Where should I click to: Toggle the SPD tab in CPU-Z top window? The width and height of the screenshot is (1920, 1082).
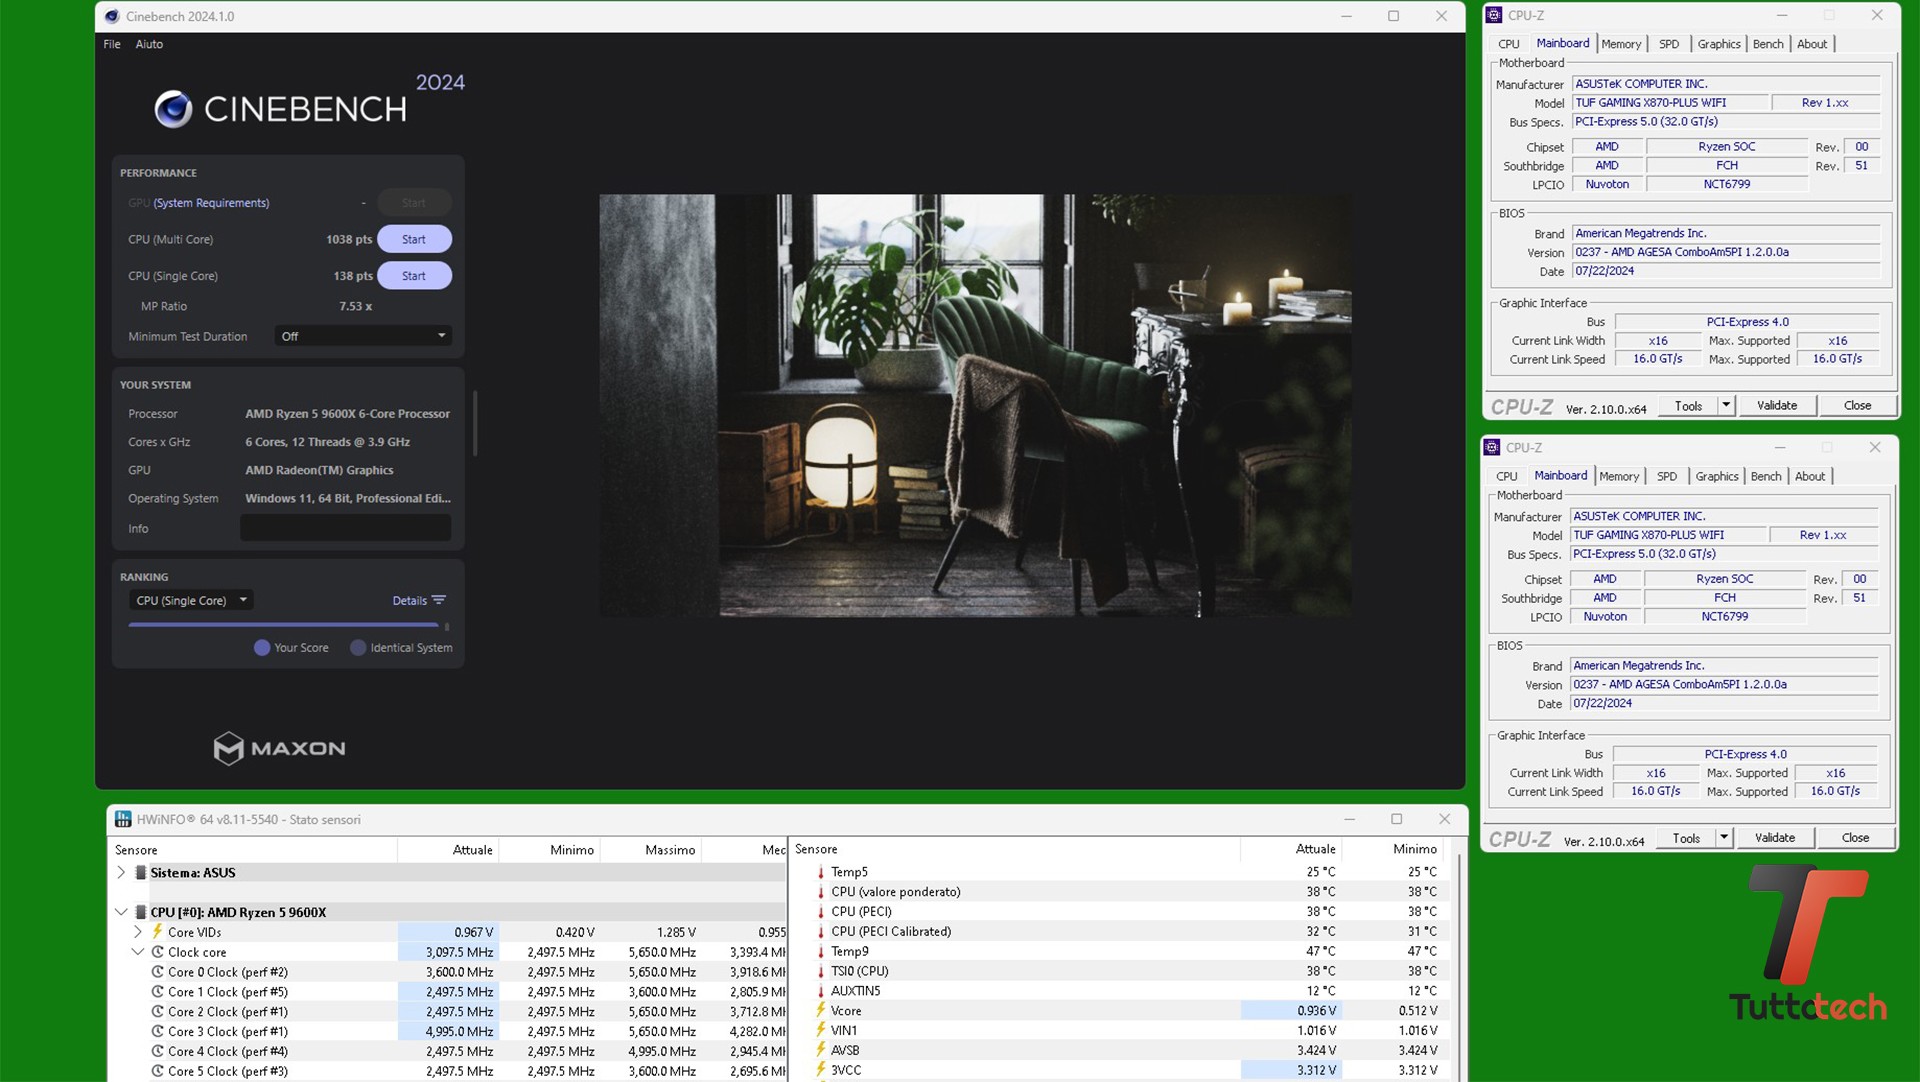point(1669,43)
